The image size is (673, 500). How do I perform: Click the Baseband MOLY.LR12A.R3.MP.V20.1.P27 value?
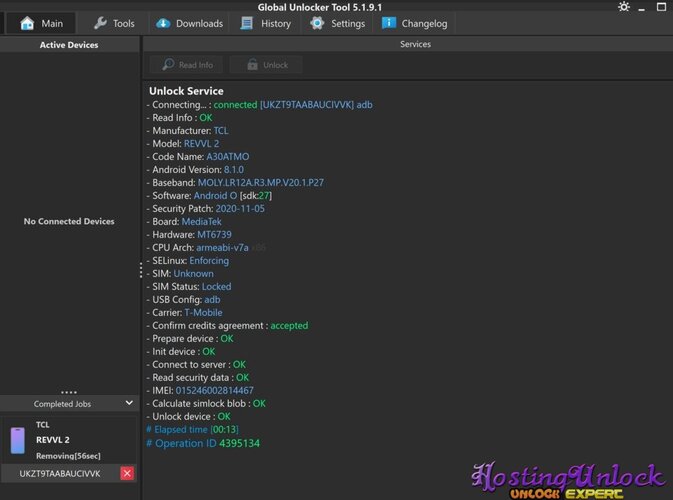(x=261, y=182)
